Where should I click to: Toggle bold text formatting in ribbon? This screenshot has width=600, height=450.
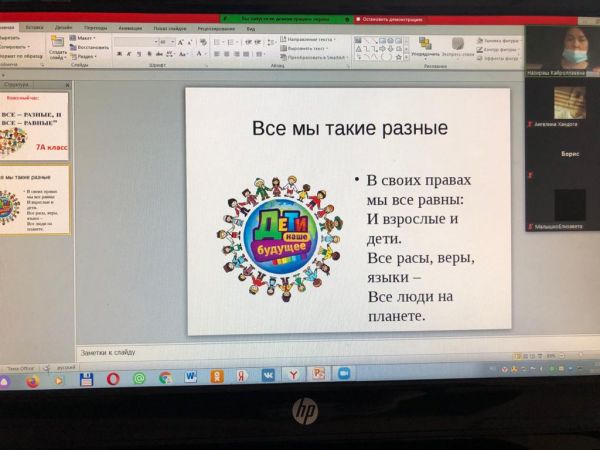click(x=117, y=54)
